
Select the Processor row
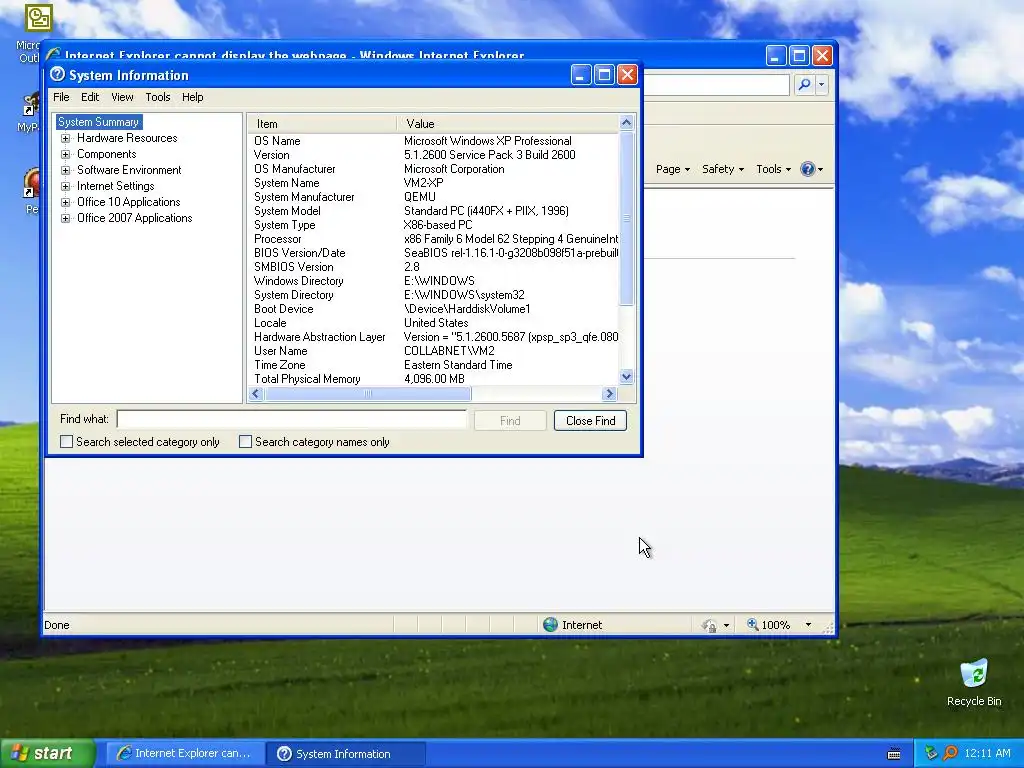click(x=433, y=239)
